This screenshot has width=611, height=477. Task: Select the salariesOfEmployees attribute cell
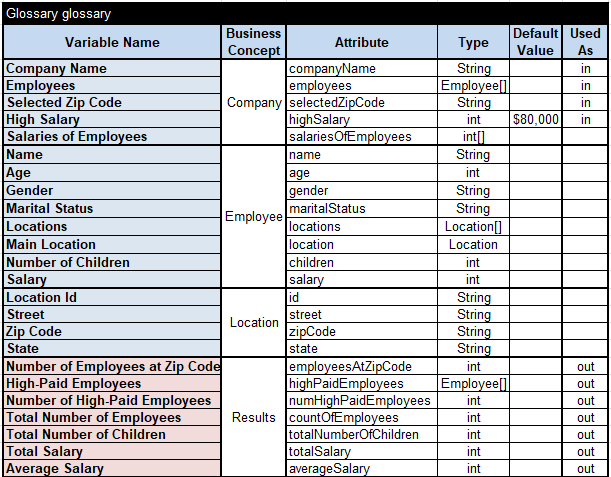361,137
